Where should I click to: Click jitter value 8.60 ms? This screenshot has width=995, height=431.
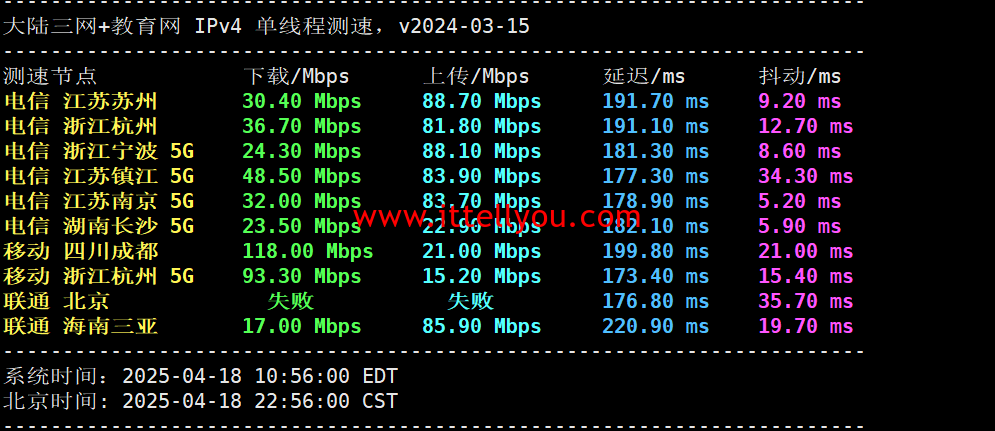pos(800,151)
